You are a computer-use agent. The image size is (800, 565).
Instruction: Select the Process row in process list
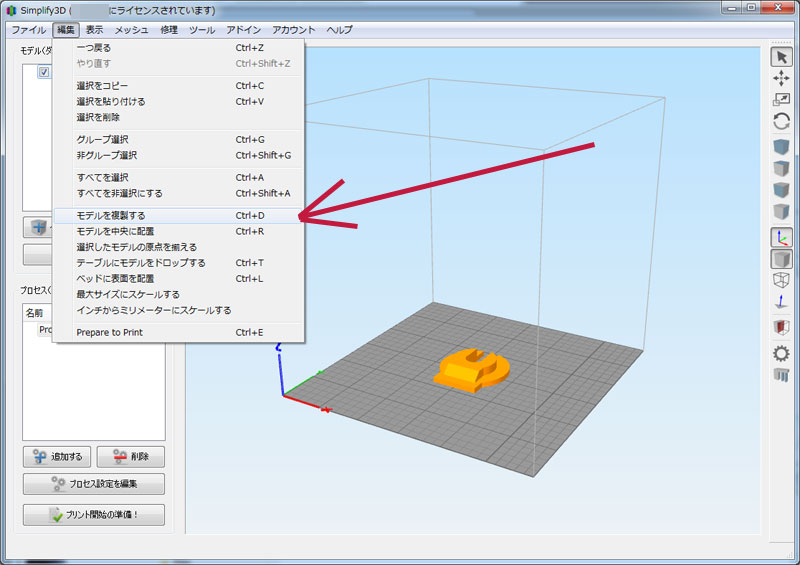point(45,330)
